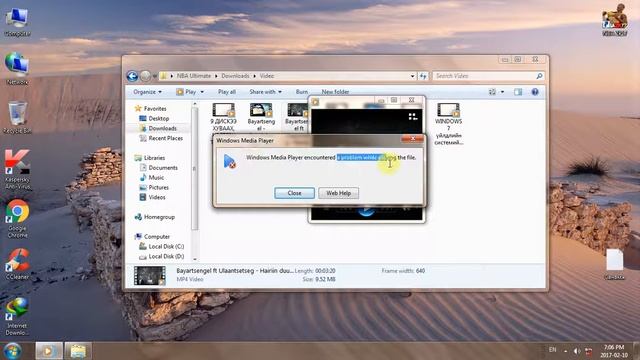Click the error icon in dialog
The width and height of the screenshot is (640, 360).
pyautogui.click(x=230, y=161)
